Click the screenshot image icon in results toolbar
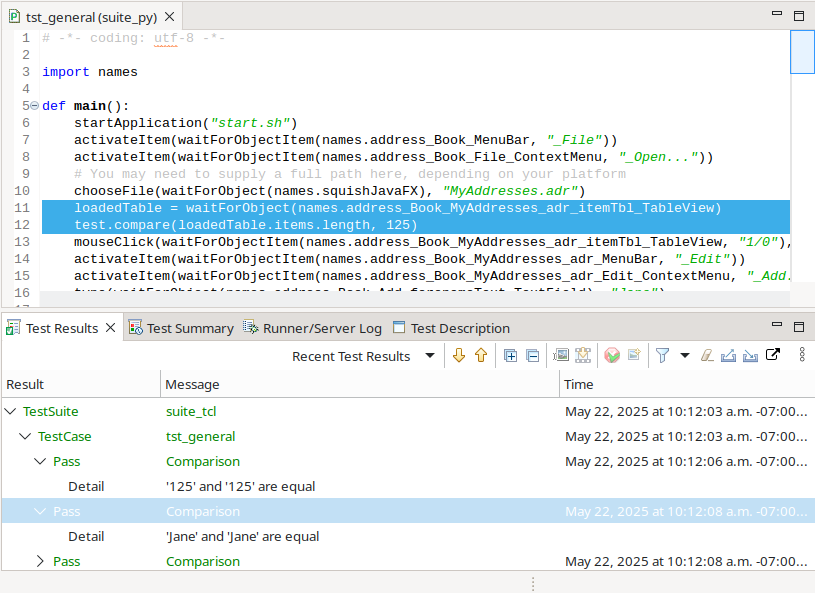Viewport: 815px width, 593px height. click(560, 355)
